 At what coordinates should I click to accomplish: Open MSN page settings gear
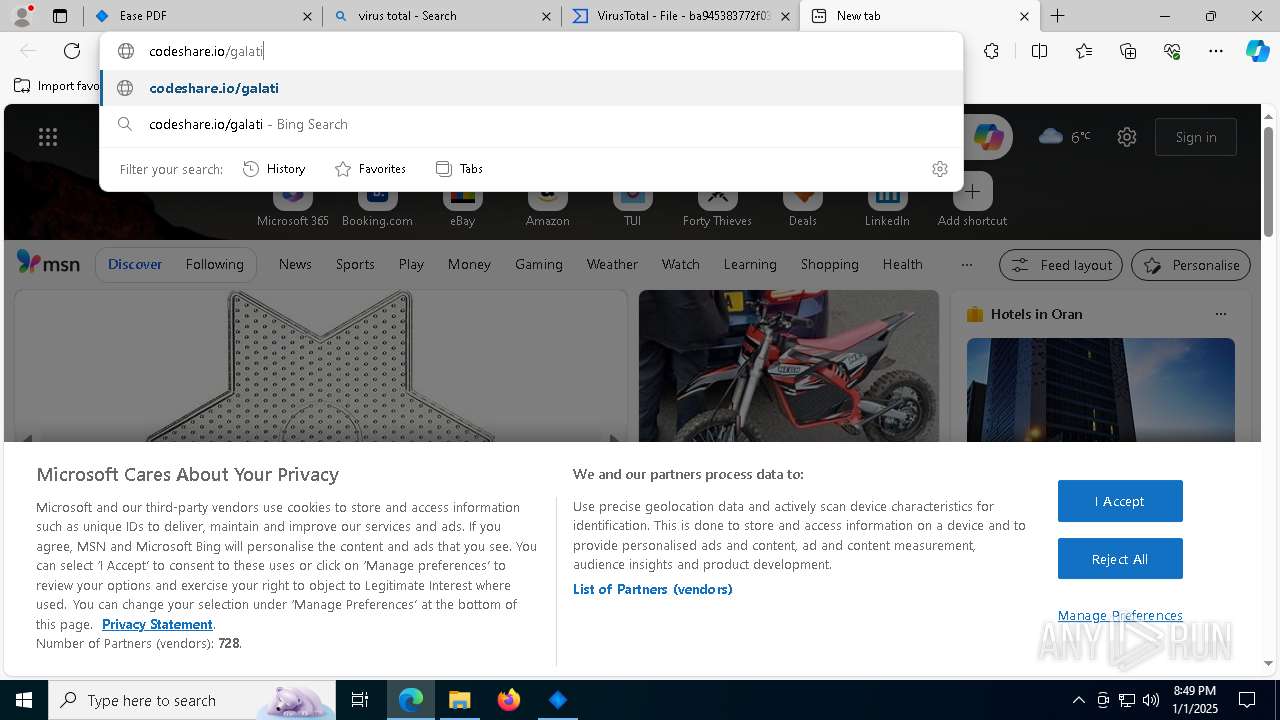coord(1127,137)
